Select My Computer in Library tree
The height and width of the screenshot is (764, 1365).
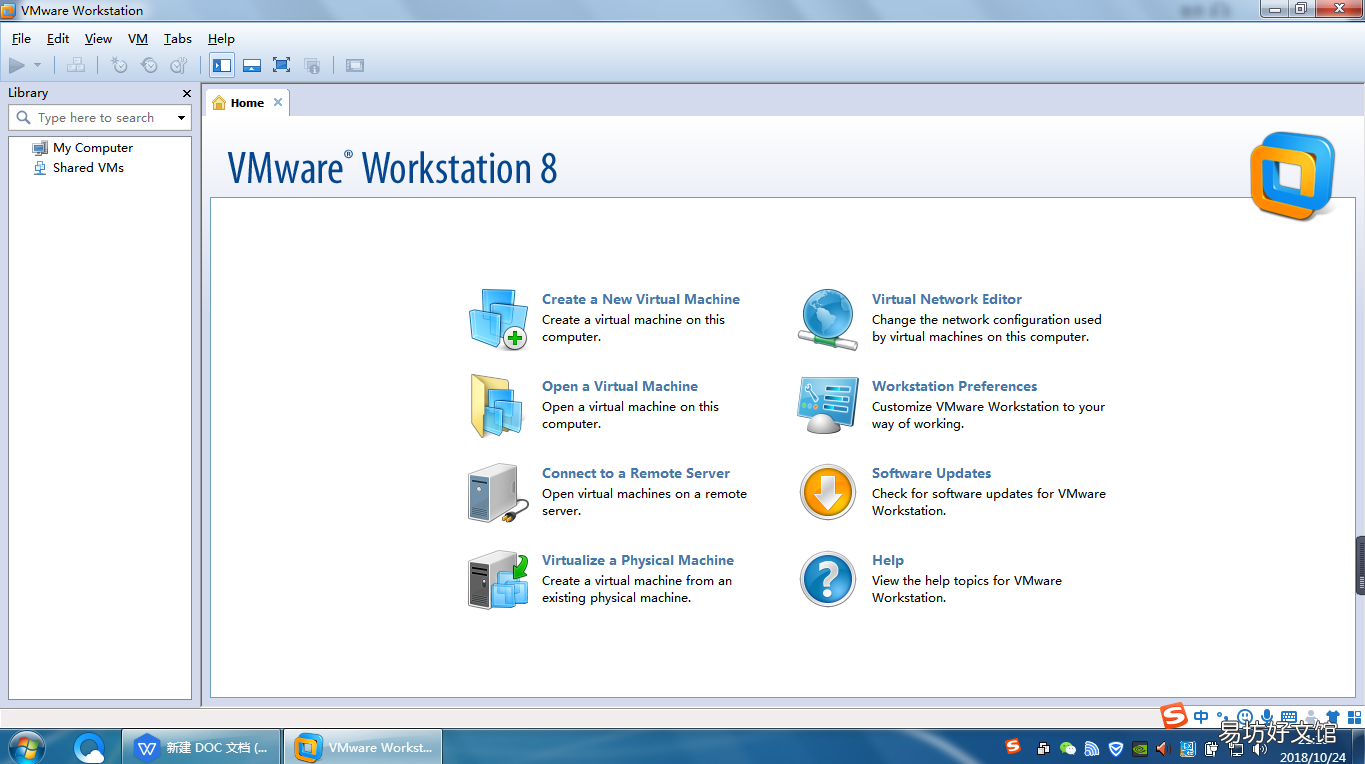82,148
